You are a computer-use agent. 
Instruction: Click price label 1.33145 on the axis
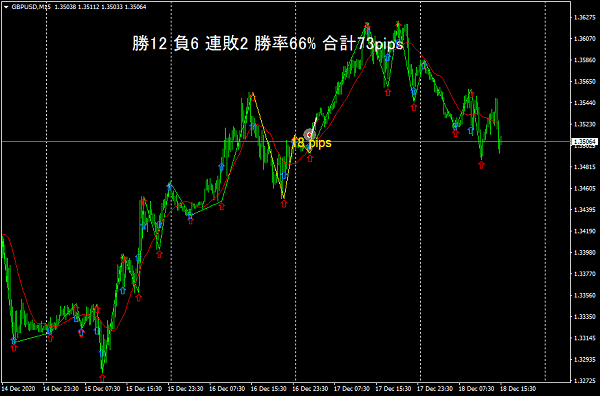click(x=585, y=338)
